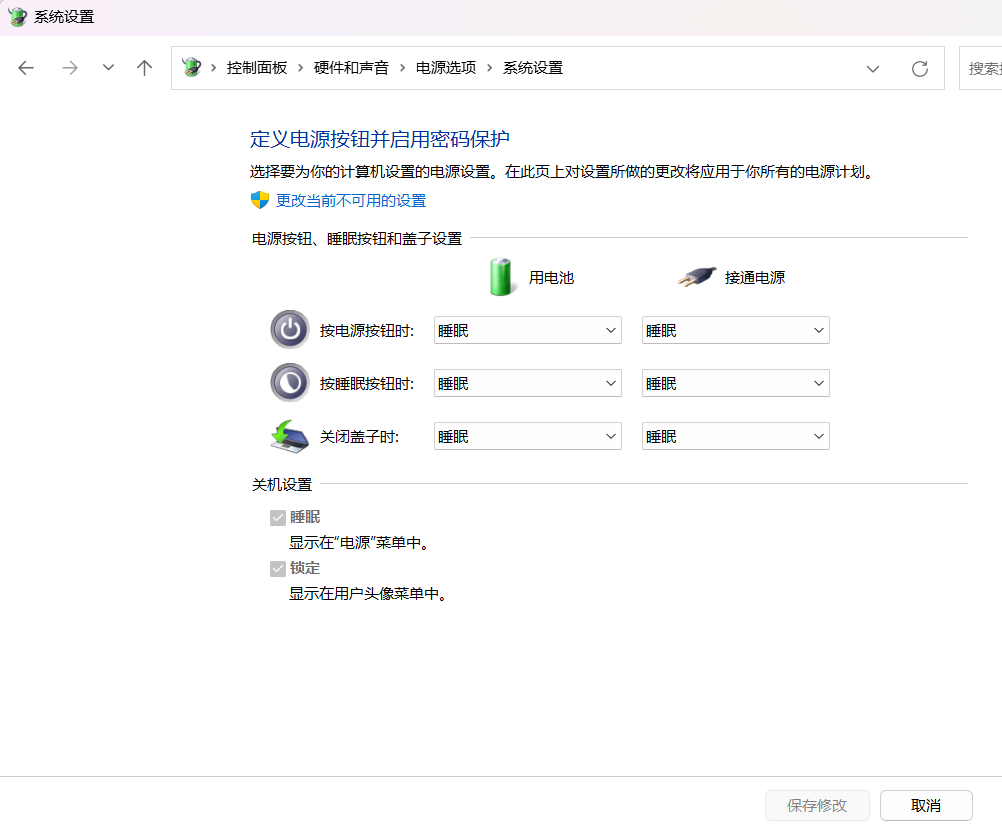Click 硬件和声音 in the breadcrumb path

tap(351, 68)
